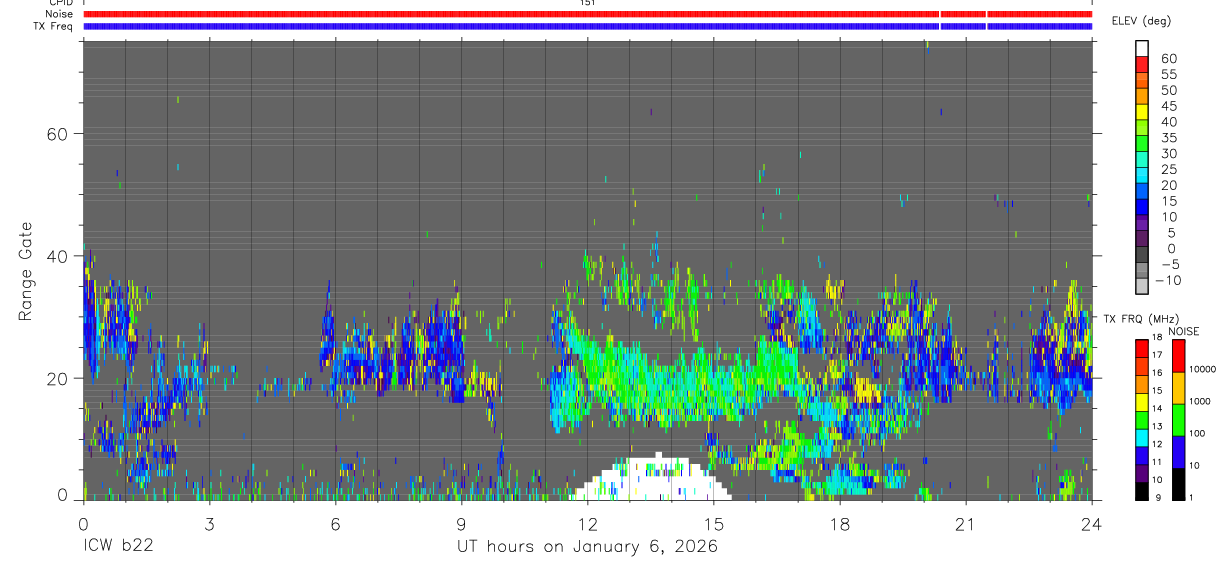This screenshot has height=567, width=1228.
Task: Click the "1" value on the NOISE scale
Action: pos(1192,497)
